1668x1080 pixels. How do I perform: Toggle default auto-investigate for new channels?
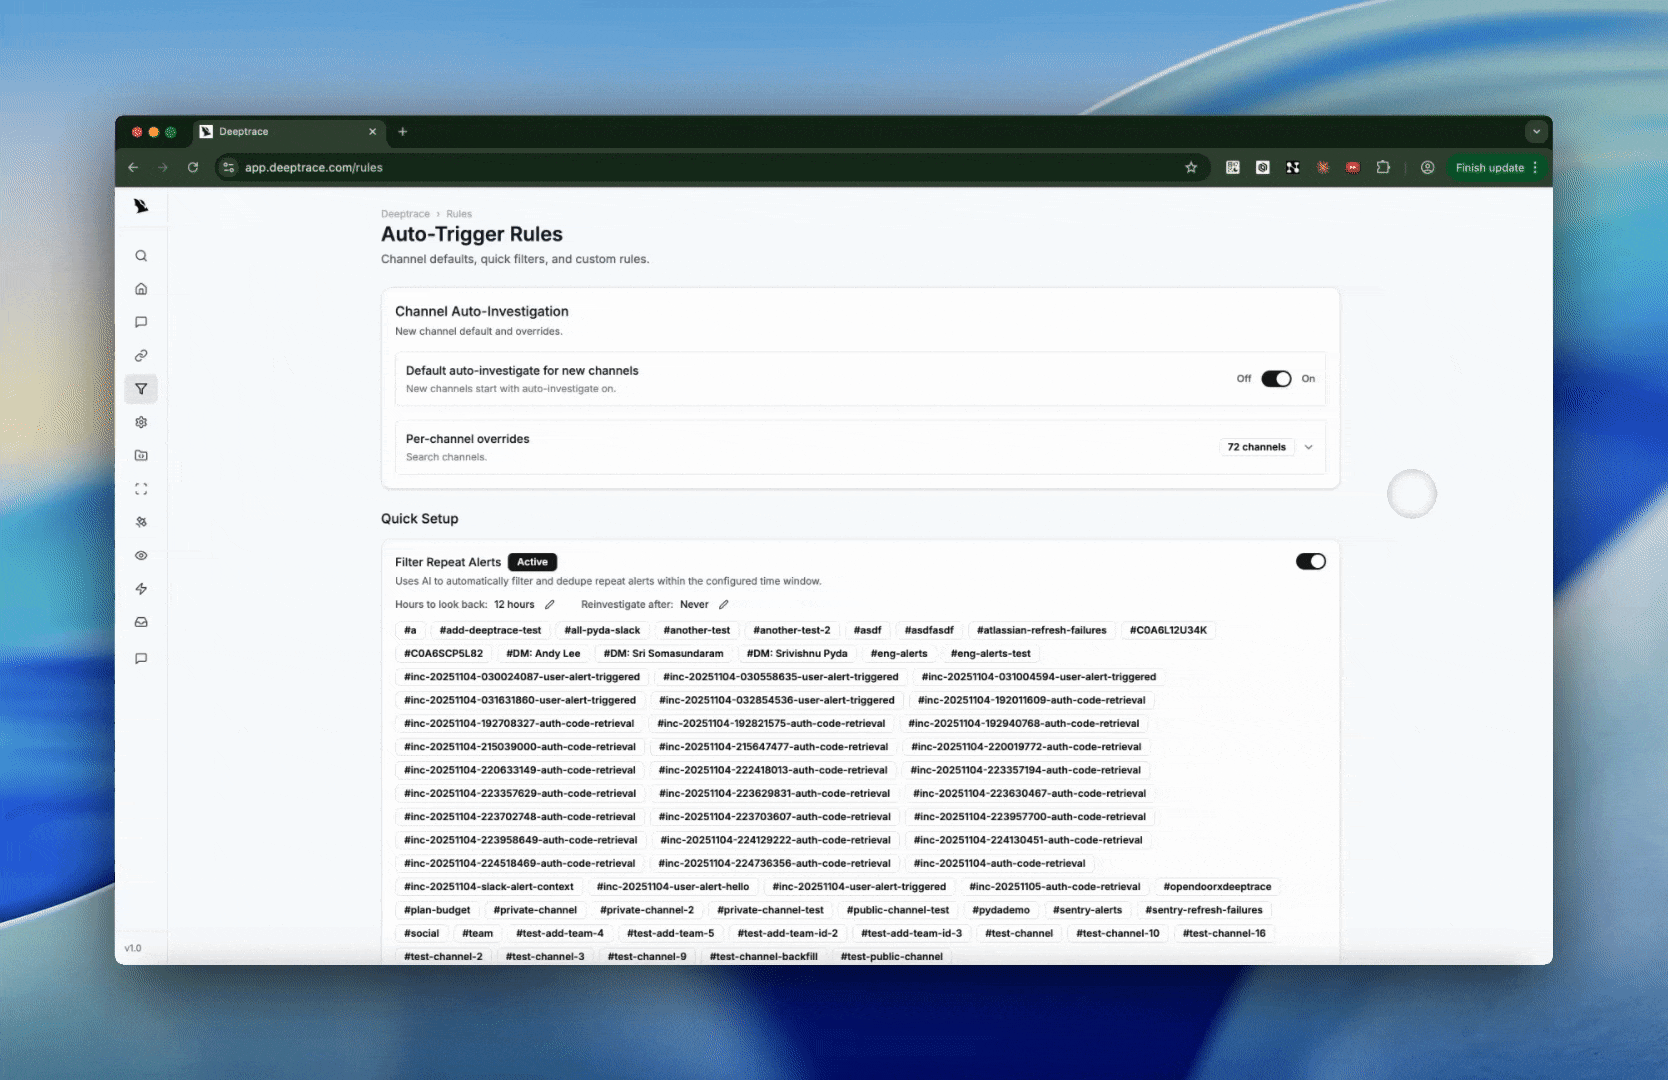(x=1276, y=379)
